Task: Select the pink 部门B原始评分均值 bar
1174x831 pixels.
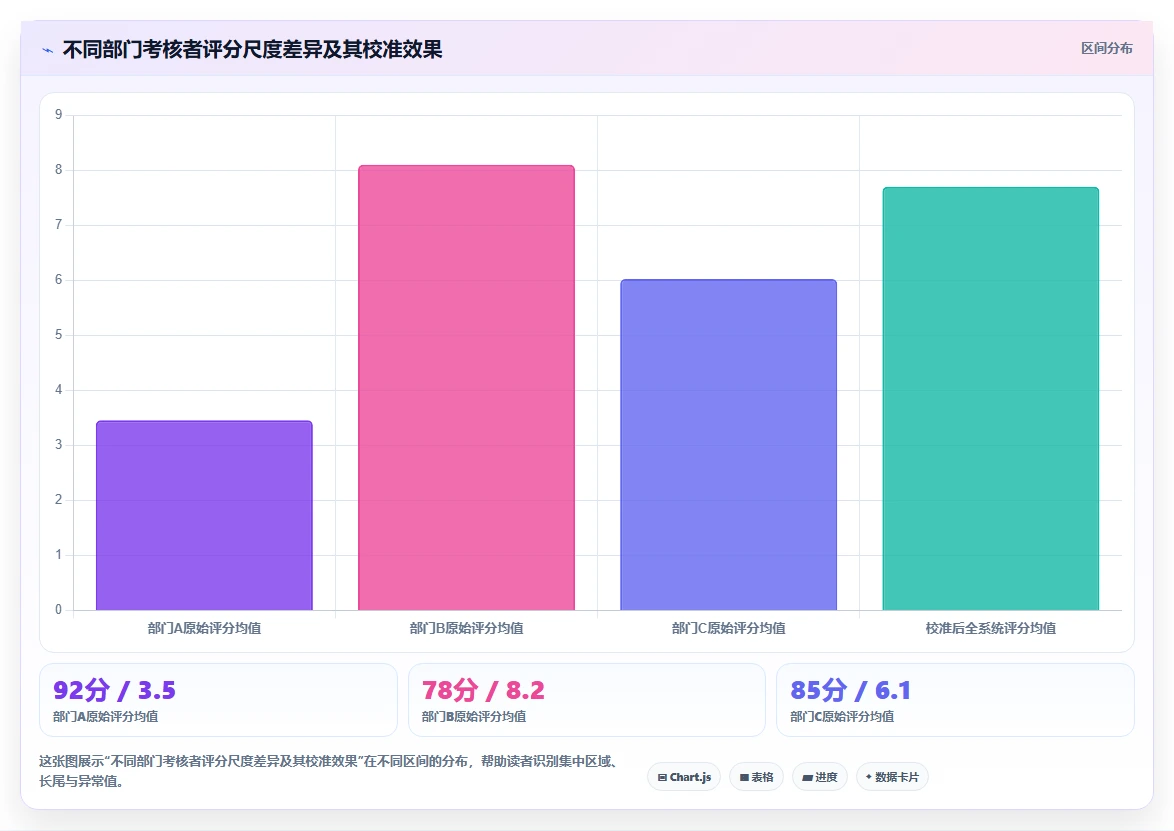Action: 466,388
